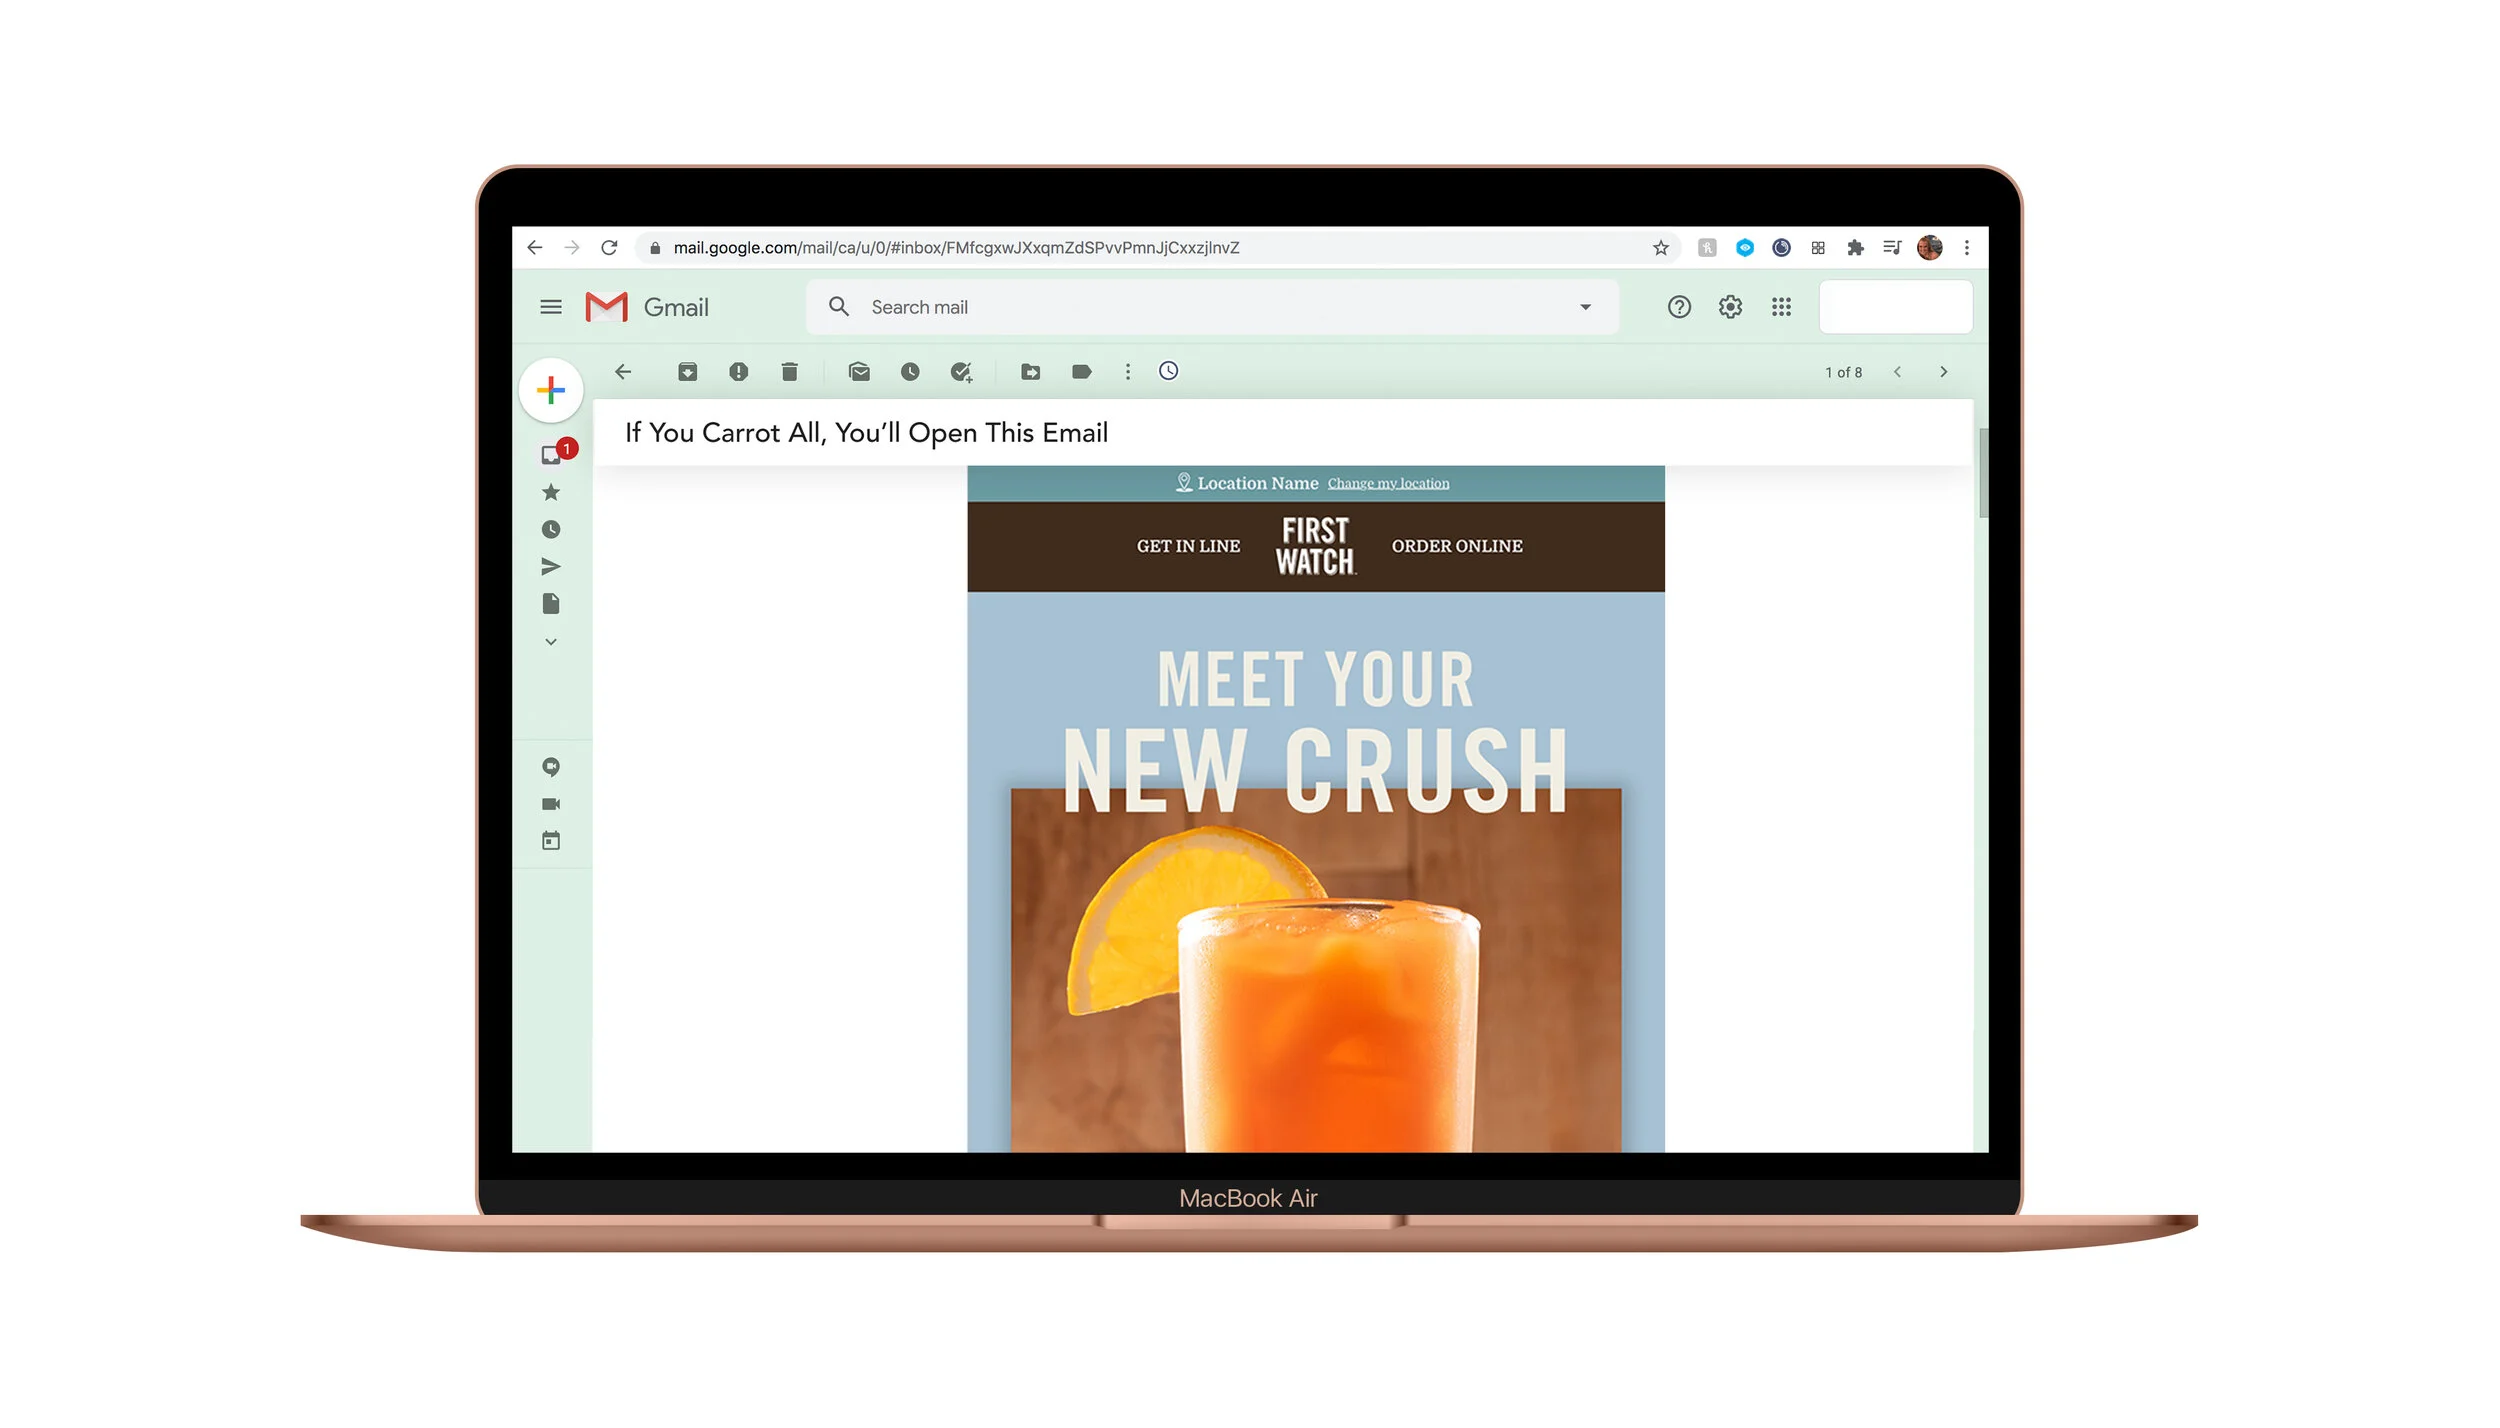Toggle the main Gmail hamburger menu

551,307
